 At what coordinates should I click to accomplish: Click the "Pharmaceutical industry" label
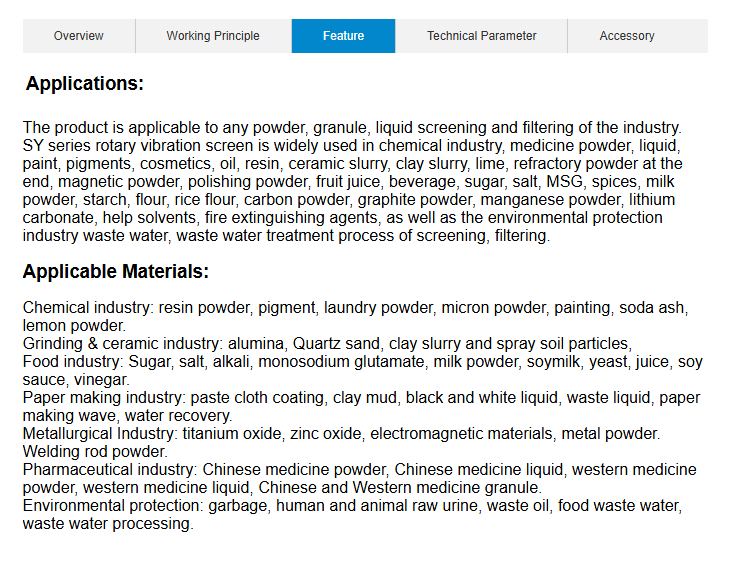[109, 470]
